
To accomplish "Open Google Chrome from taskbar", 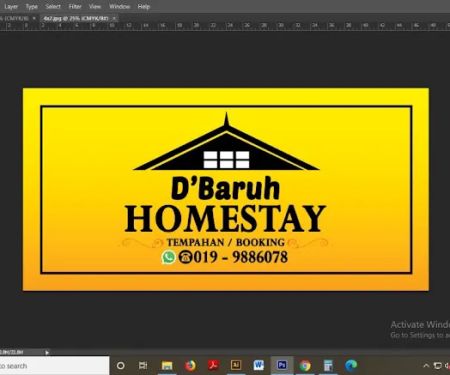I will (305, 366).
